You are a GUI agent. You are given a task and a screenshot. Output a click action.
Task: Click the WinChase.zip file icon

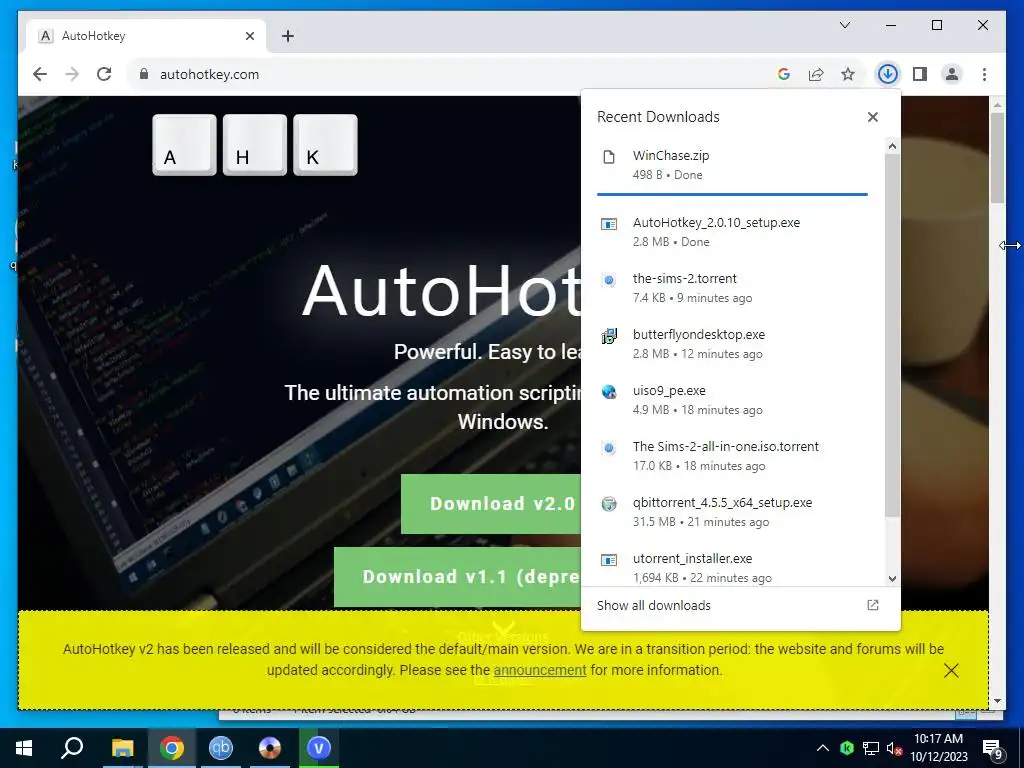click(x=609, y=157)
